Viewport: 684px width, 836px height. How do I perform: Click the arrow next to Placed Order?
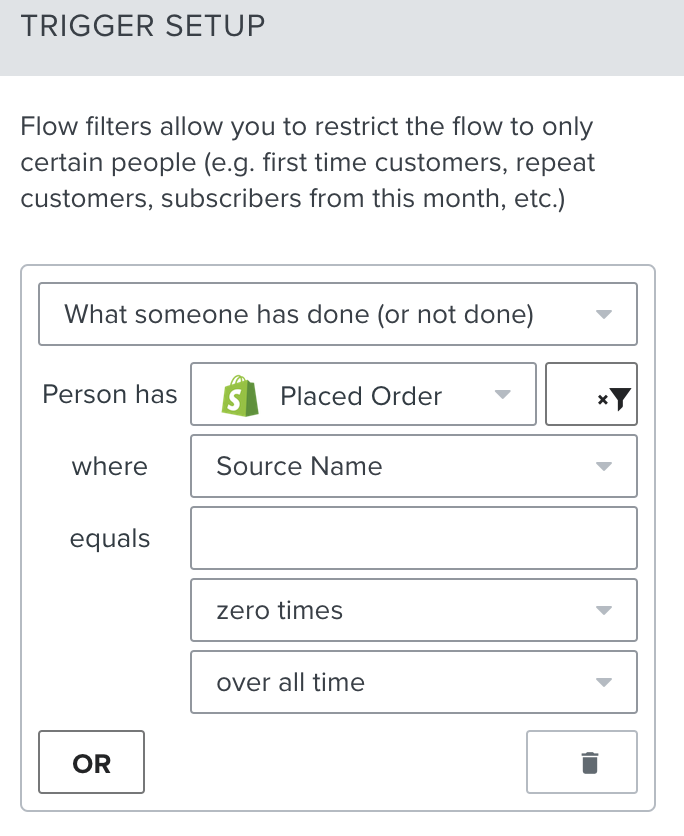point(503,395)
